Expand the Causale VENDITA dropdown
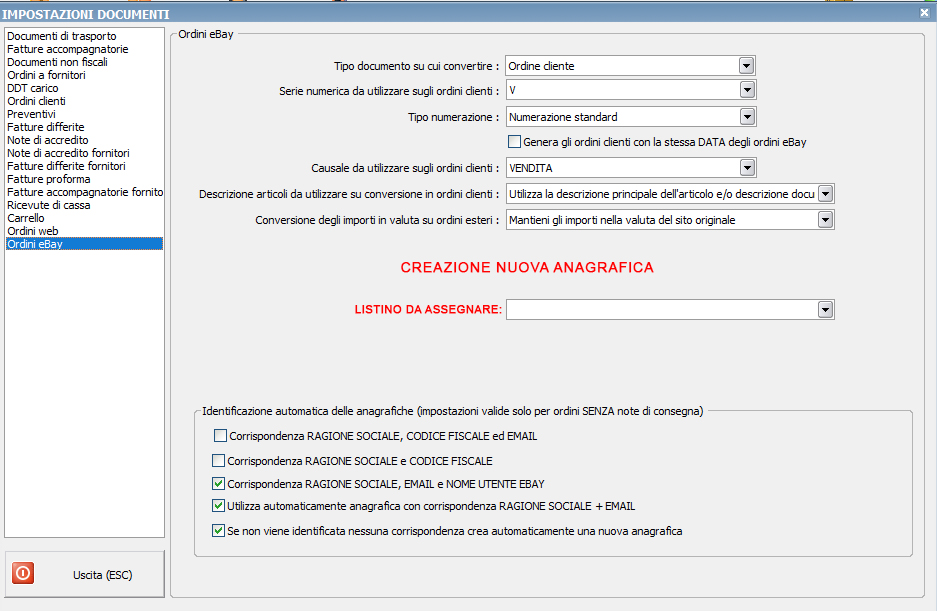Viewport: 937px width, 611px height. (x=748, y=168)
